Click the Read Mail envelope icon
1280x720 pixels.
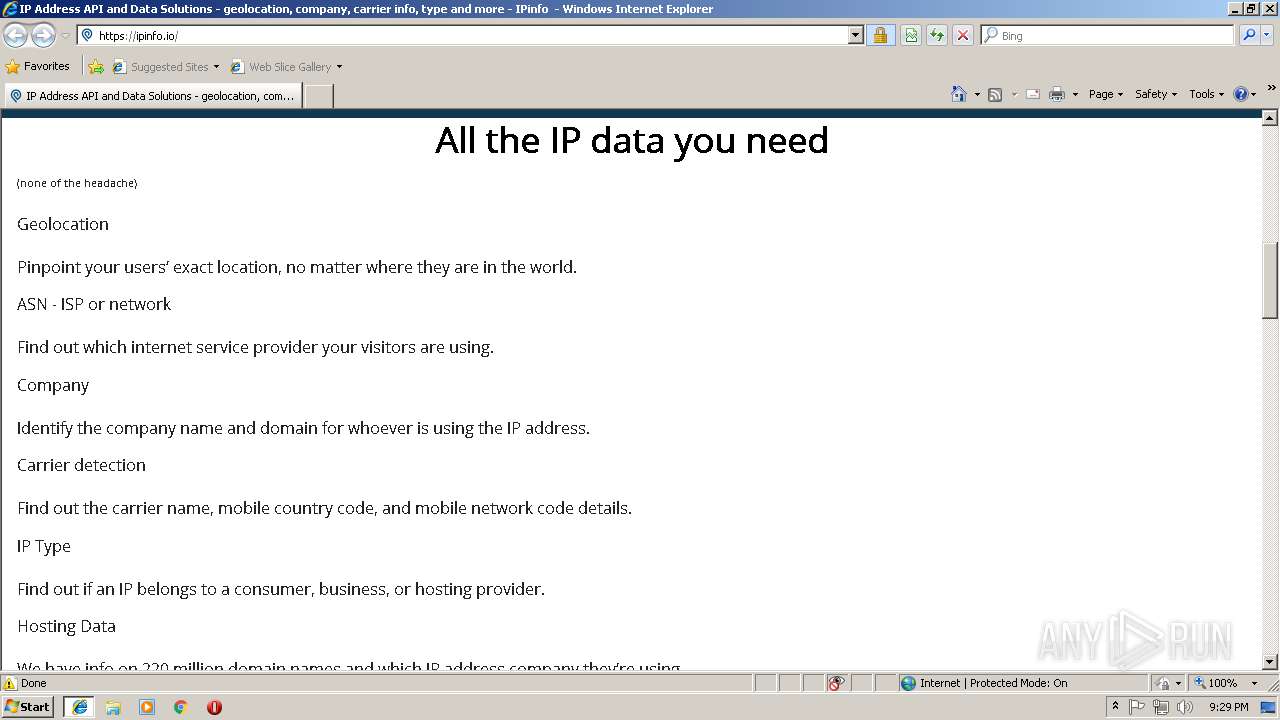1033,94
